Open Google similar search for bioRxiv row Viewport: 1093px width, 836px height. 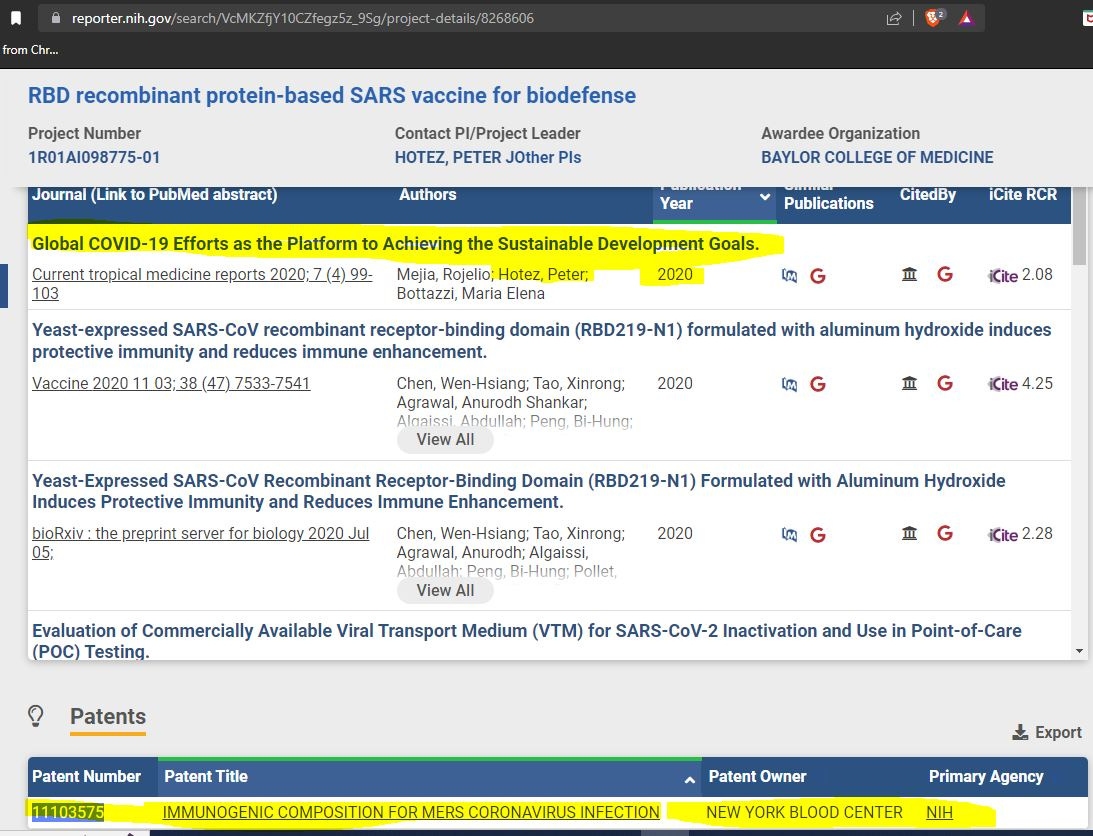[818, 535]
